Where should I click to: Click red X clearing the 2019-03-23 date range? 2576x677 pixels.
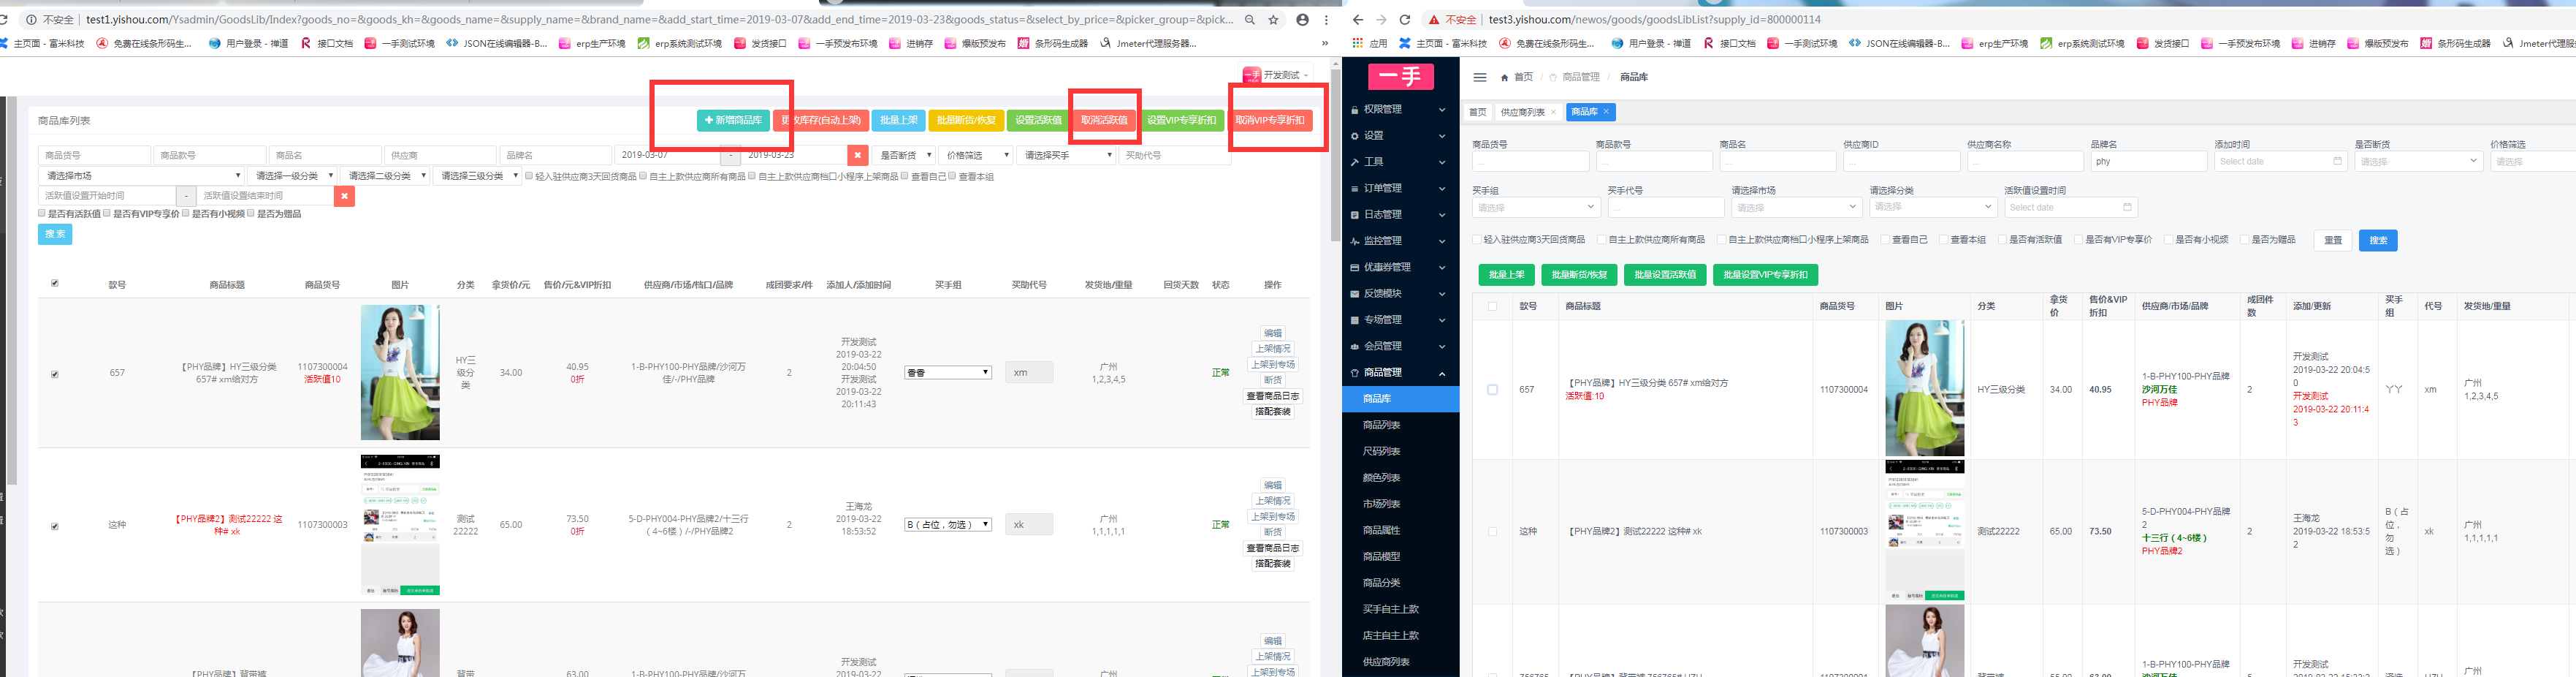(x=857, y=155)
